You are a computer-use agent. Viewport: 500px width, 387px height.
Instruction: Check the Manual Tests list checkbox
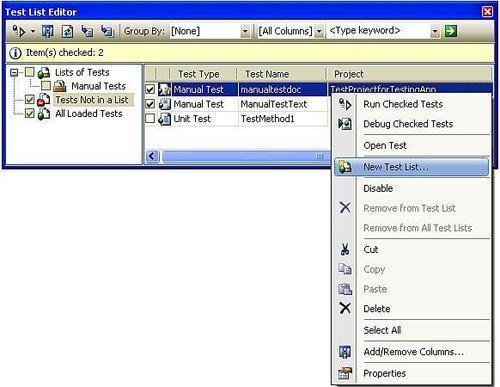click(46, 86)
